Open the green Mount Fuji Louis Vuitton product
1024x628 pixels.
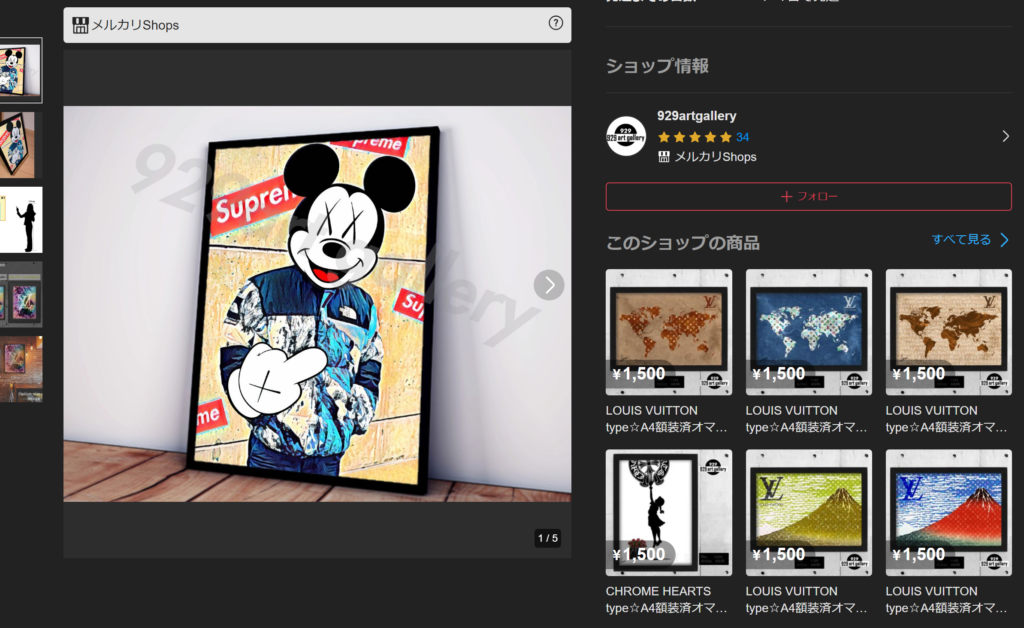pos(808,512)
